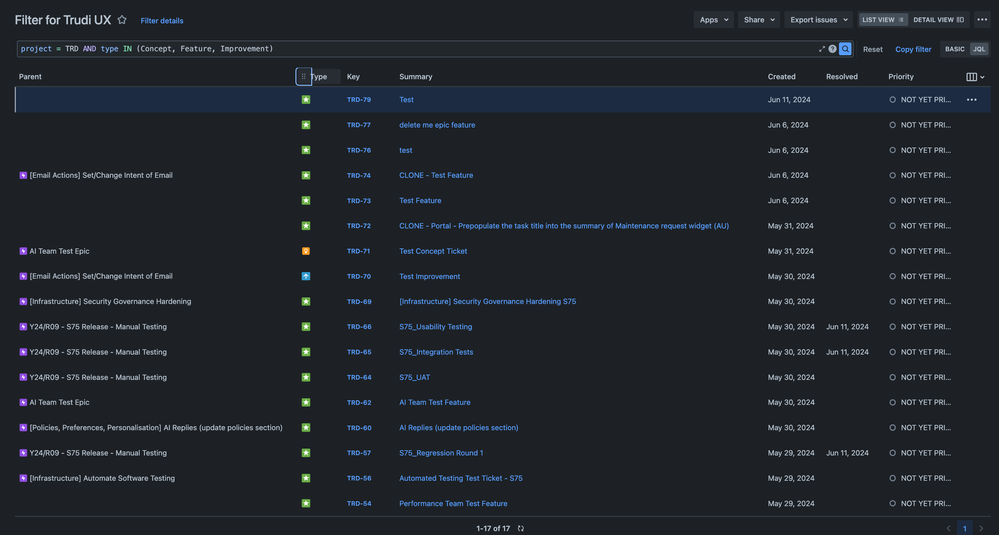Click the Feature type icon for TRD-62
This screenshot has height=535, width=999.
[x=306, y=403]
